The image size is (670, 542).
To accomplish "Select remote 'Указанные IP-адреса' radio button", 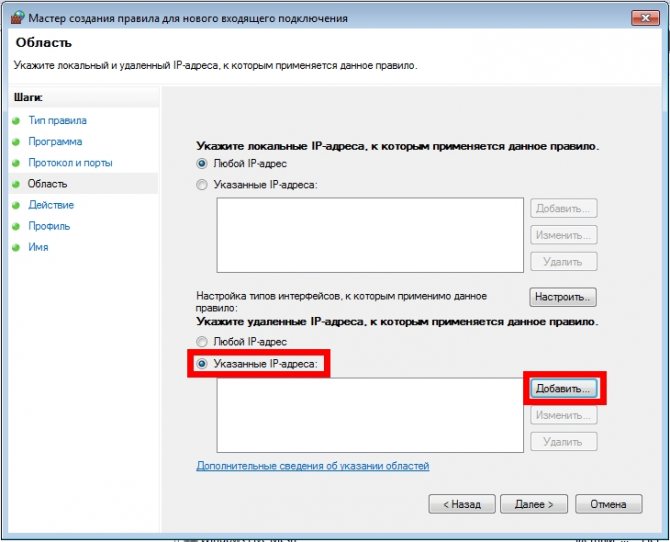I will [x=202, y=364].
